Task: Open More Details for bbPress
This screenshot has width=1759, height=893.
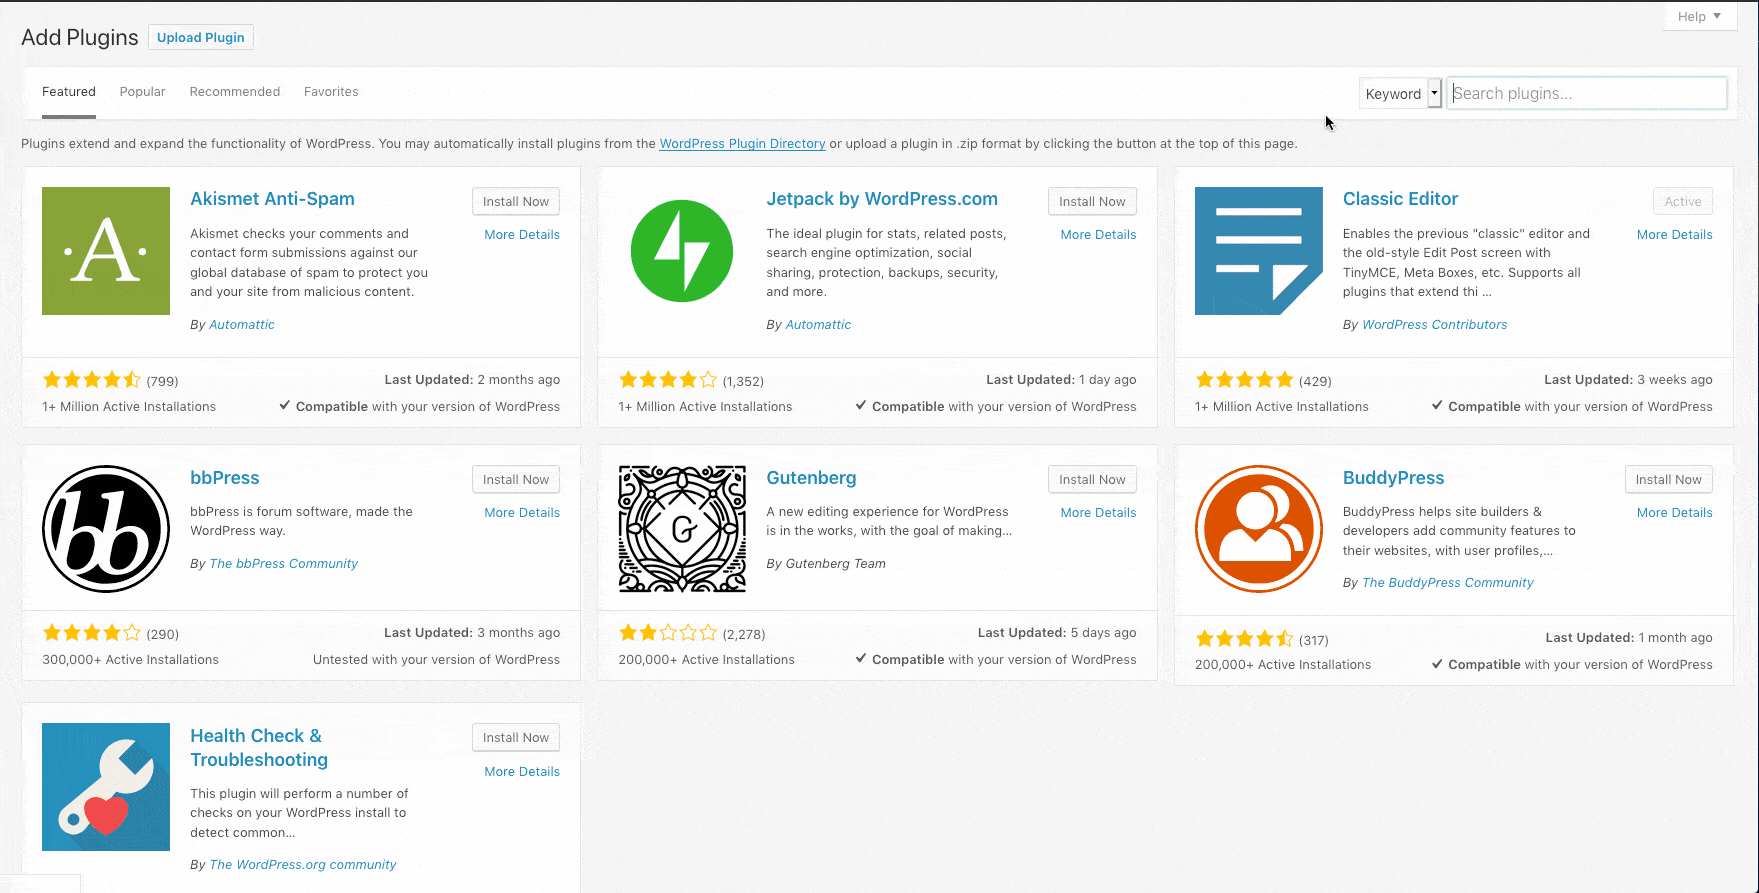Action: (x=522, y=512)
